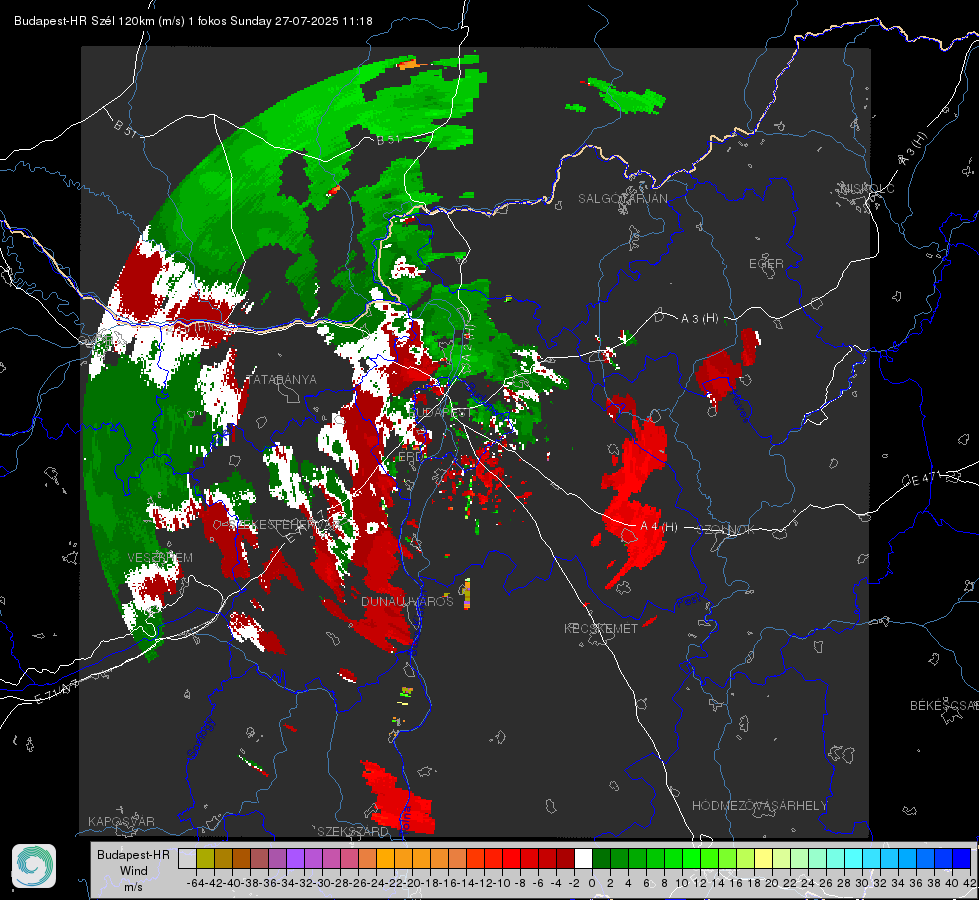Click the Budapest-HR Wind m/s legend title
Image resolution: width=979 pixels, height=900 pixels.
tap(133, 871)
